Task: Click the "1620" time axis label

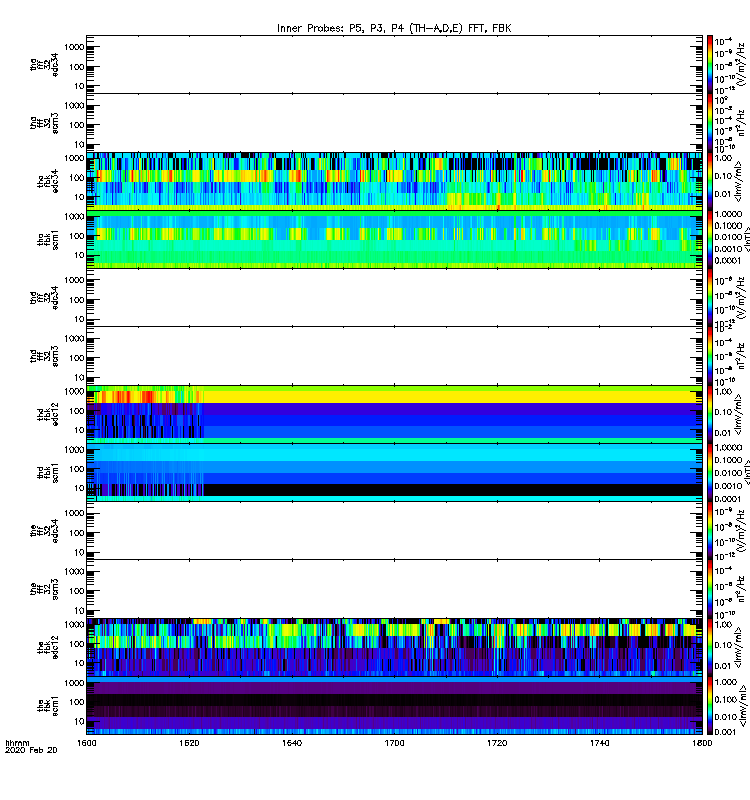Action: [189, 743]
